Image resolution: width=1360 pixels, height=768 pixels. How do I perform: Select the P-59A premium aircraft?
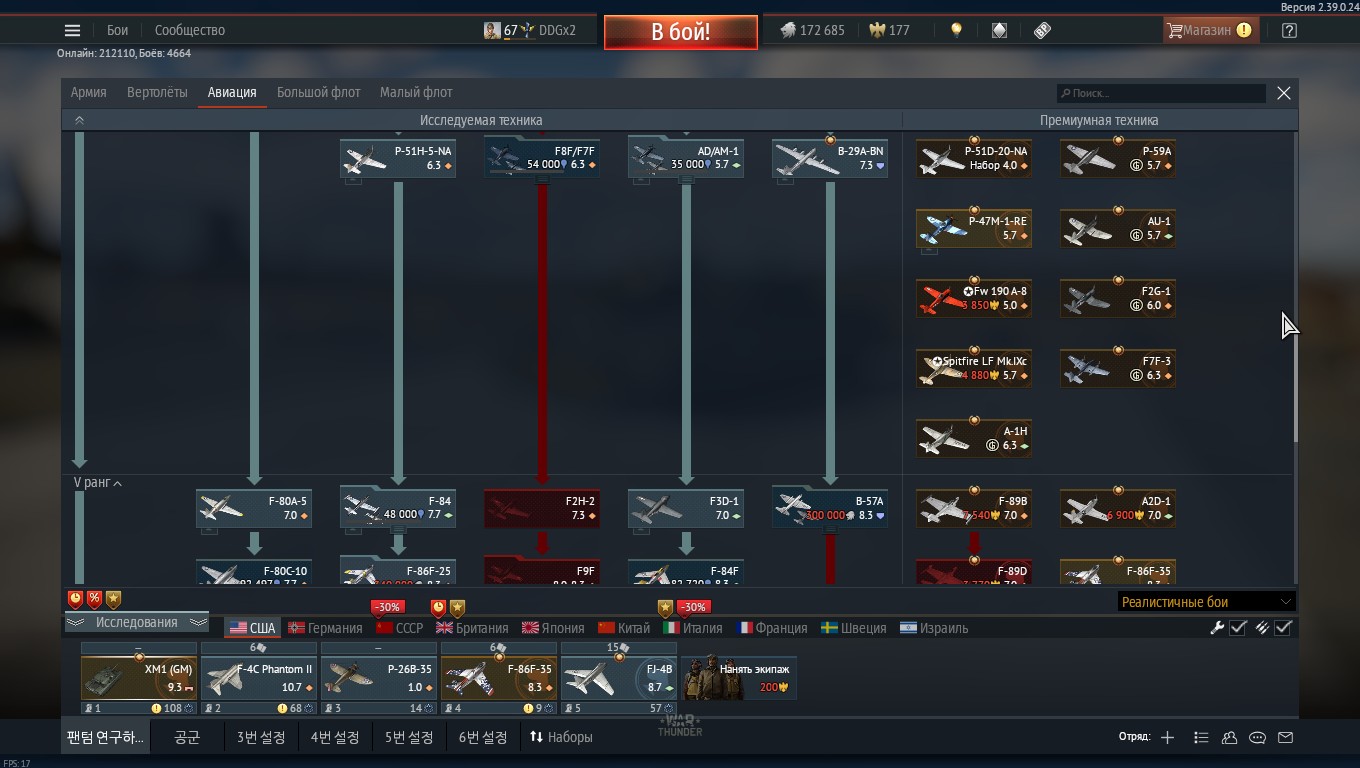click(x=1118, y=158)
